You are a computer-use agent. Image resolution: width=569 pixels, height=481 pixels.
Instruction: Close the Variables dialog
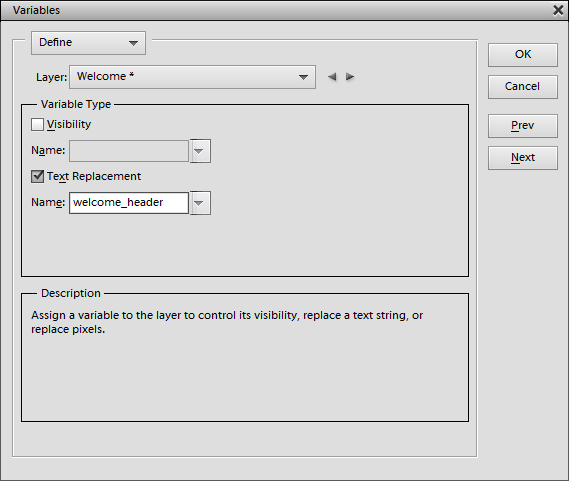(x=558, y=10)
